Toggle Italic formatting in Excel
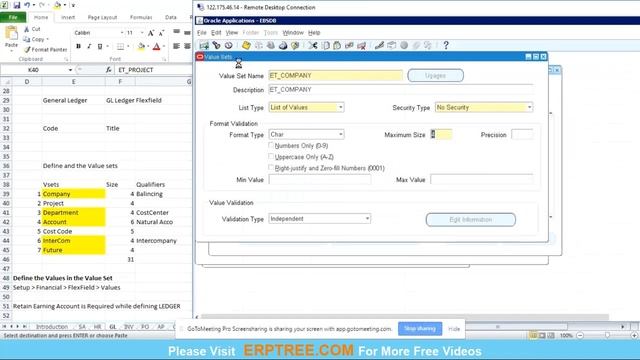This screenshot has width=640, height=360. pyautogui.click(x=89, y=47)
